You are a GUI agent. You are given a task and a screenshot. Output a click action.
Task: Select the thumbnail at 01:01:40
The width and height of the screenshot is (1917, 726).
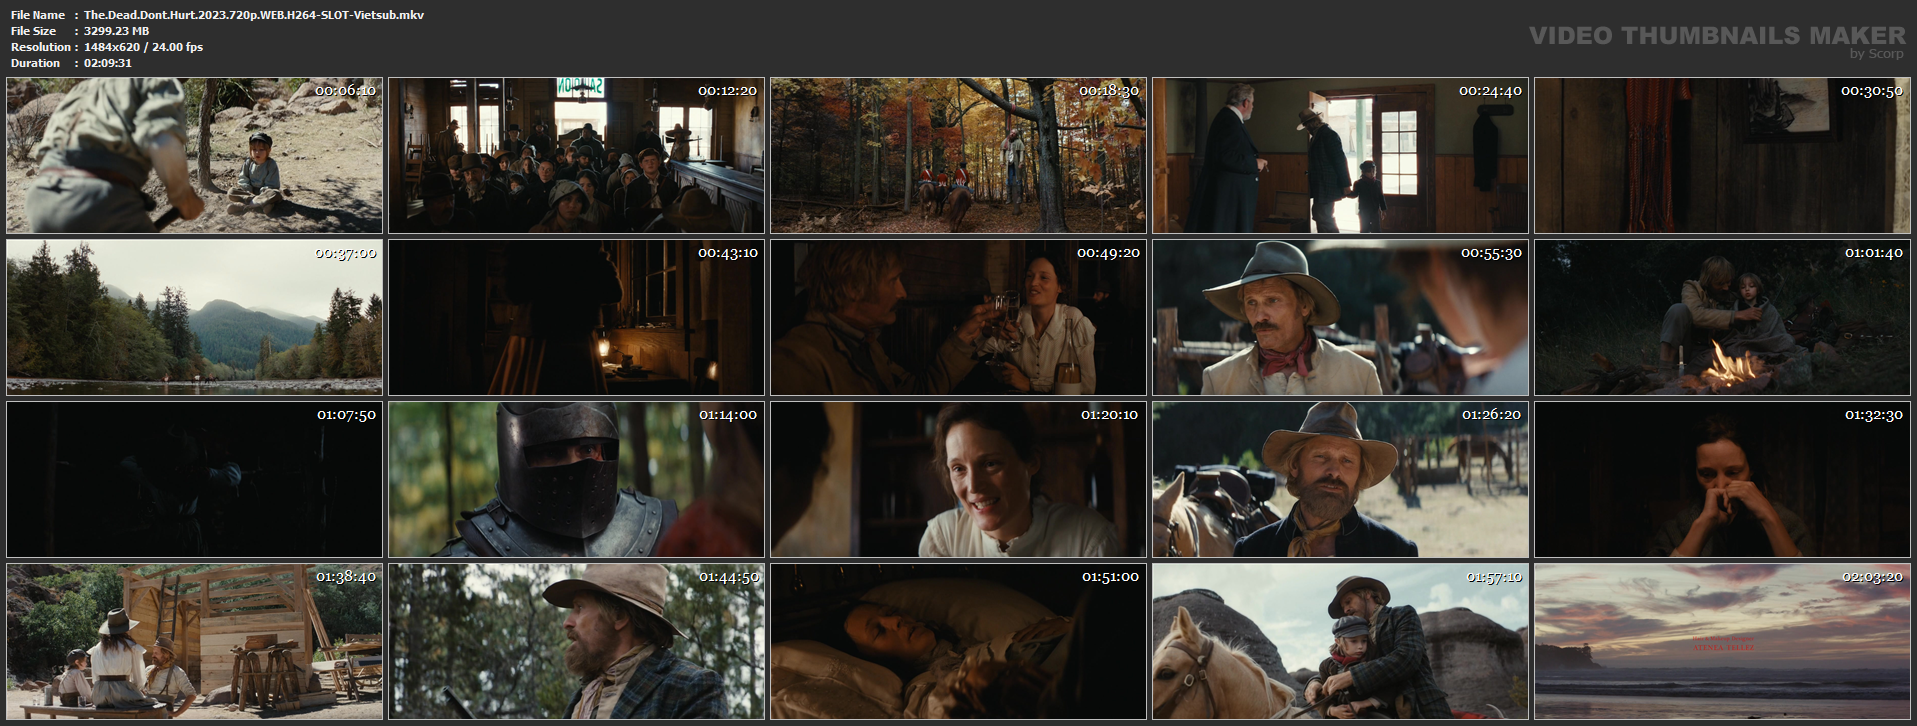[x=1722, y=317]
